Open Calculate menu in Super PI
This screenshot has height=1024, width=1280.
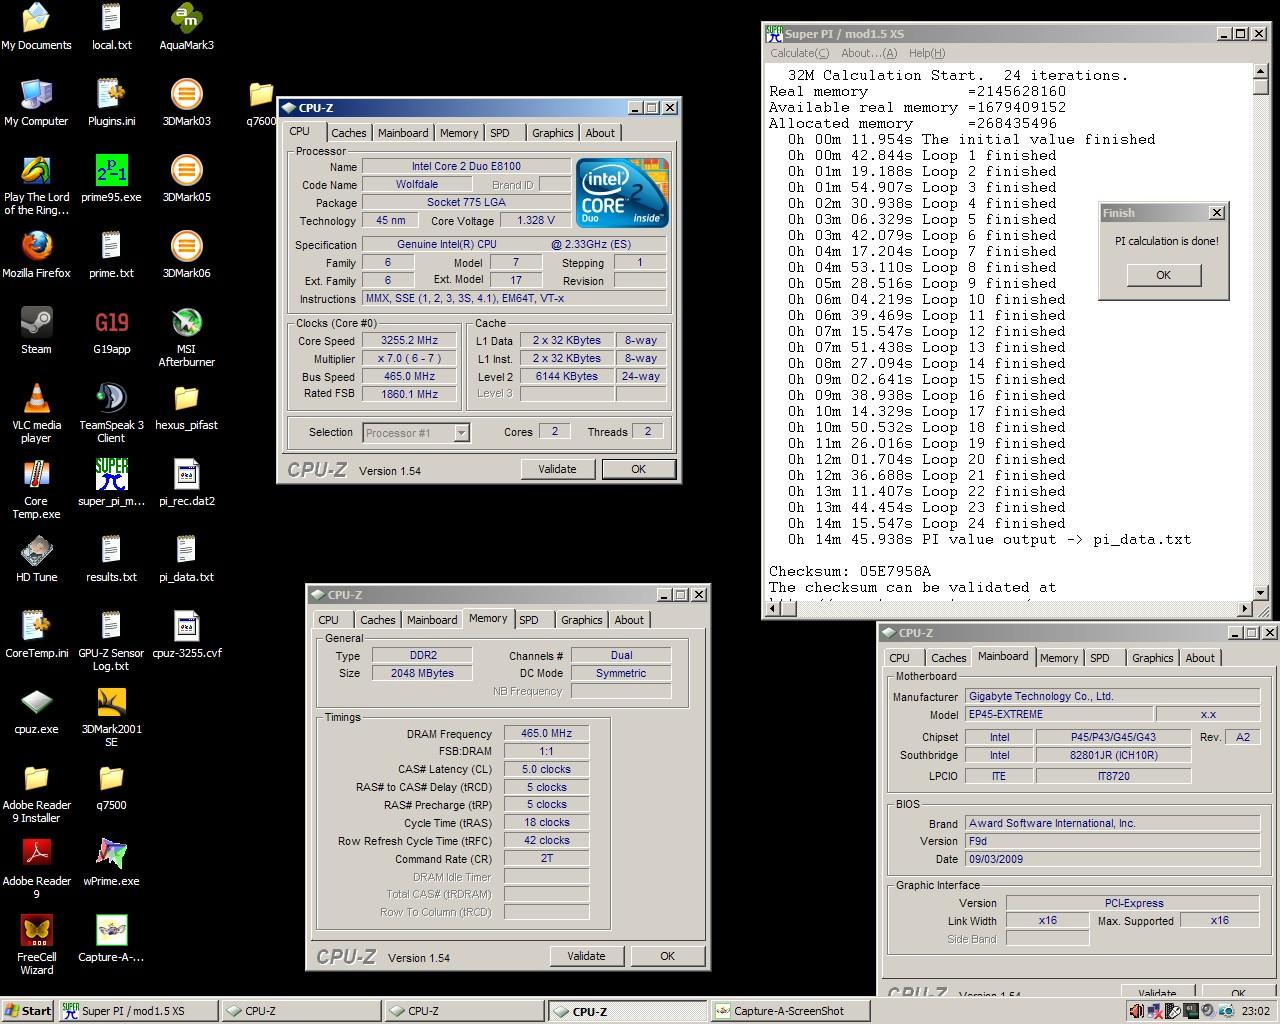(x=799, y=53)
